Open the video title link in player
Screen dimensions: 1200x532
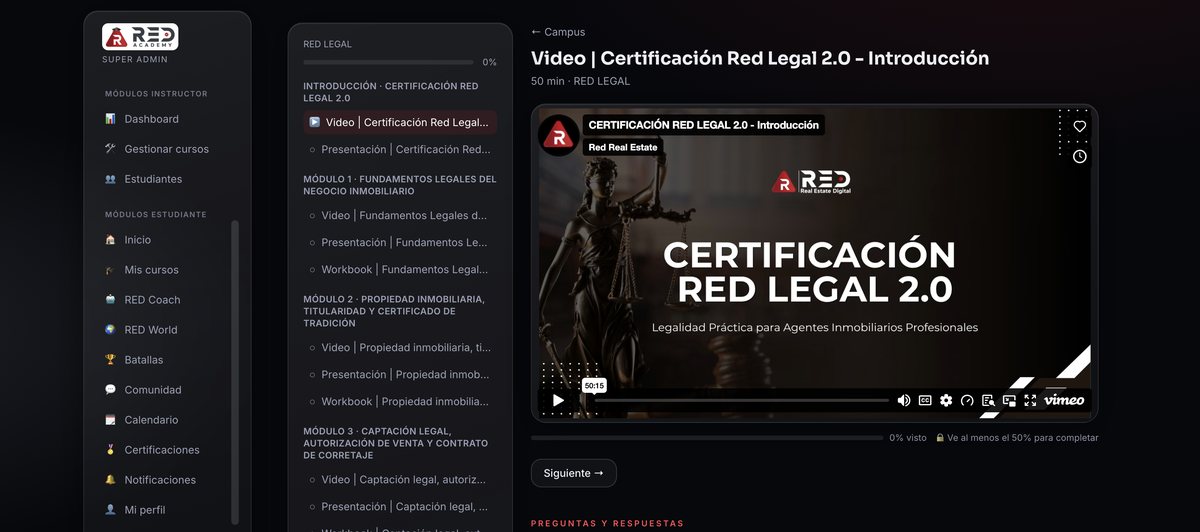pyautogui.click(x=704, y=125)
